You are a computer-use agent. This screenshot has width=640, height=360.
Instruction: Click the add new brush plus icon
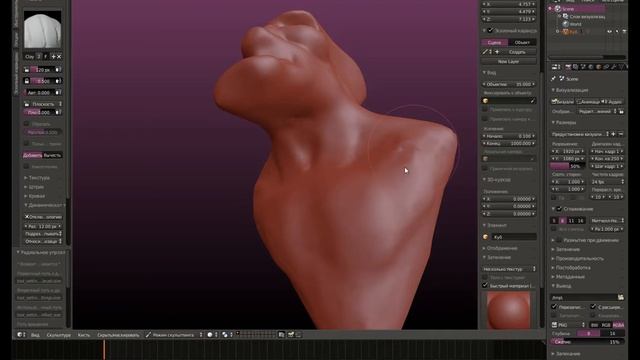tap(53, 56)
